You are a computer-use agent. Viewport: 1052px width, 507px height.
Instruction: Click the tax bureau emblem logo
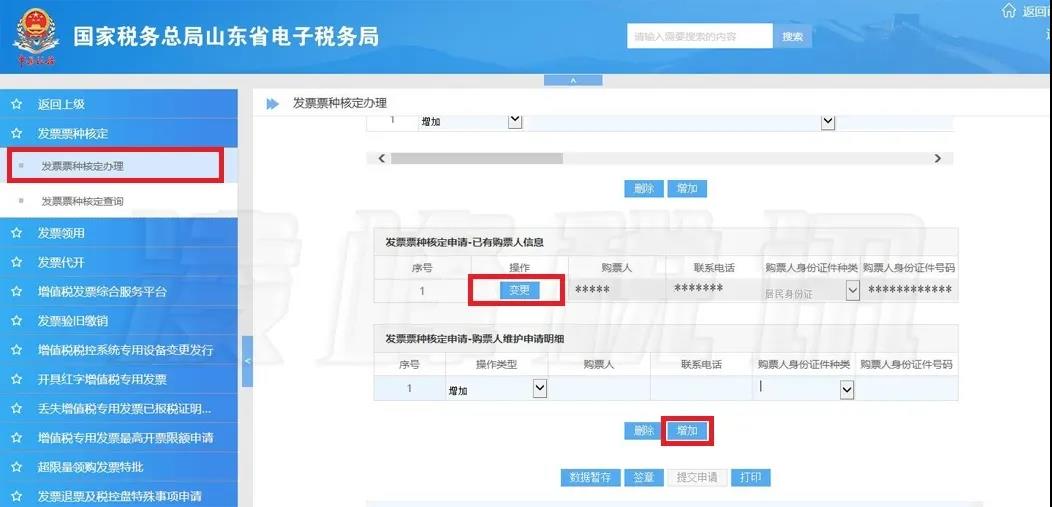pos(35,37)
